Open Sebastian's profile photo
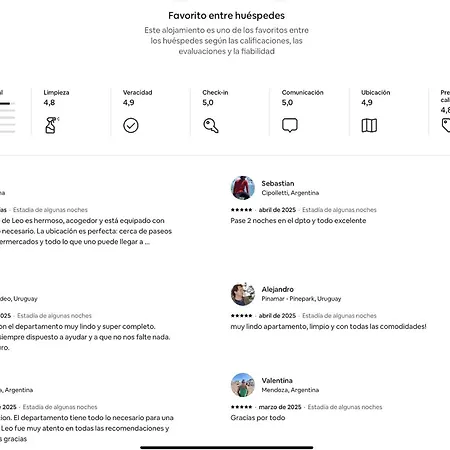The height and width of the screenshot is (450, 450). click(x=243, y=188)
